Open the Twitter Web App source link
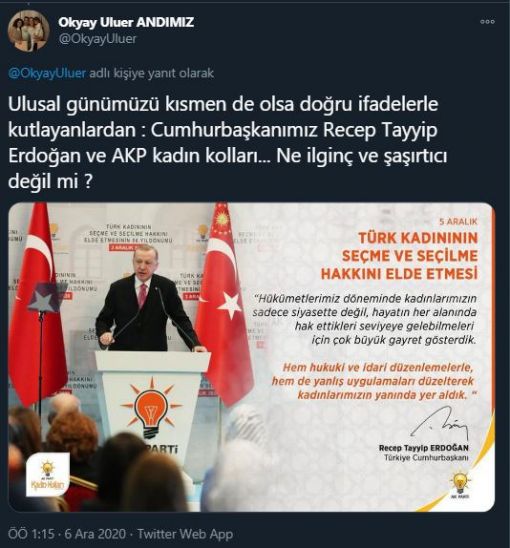 [185, 534]
